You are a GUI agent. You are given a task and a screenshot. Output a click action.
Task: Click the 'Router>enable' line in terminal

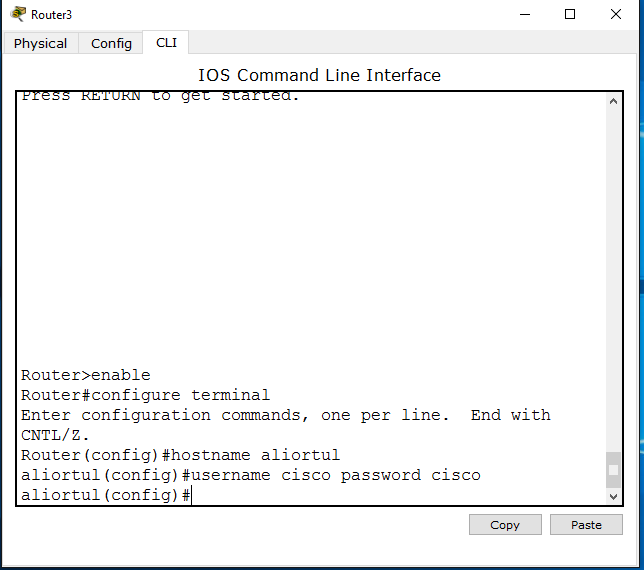[86, 375]
